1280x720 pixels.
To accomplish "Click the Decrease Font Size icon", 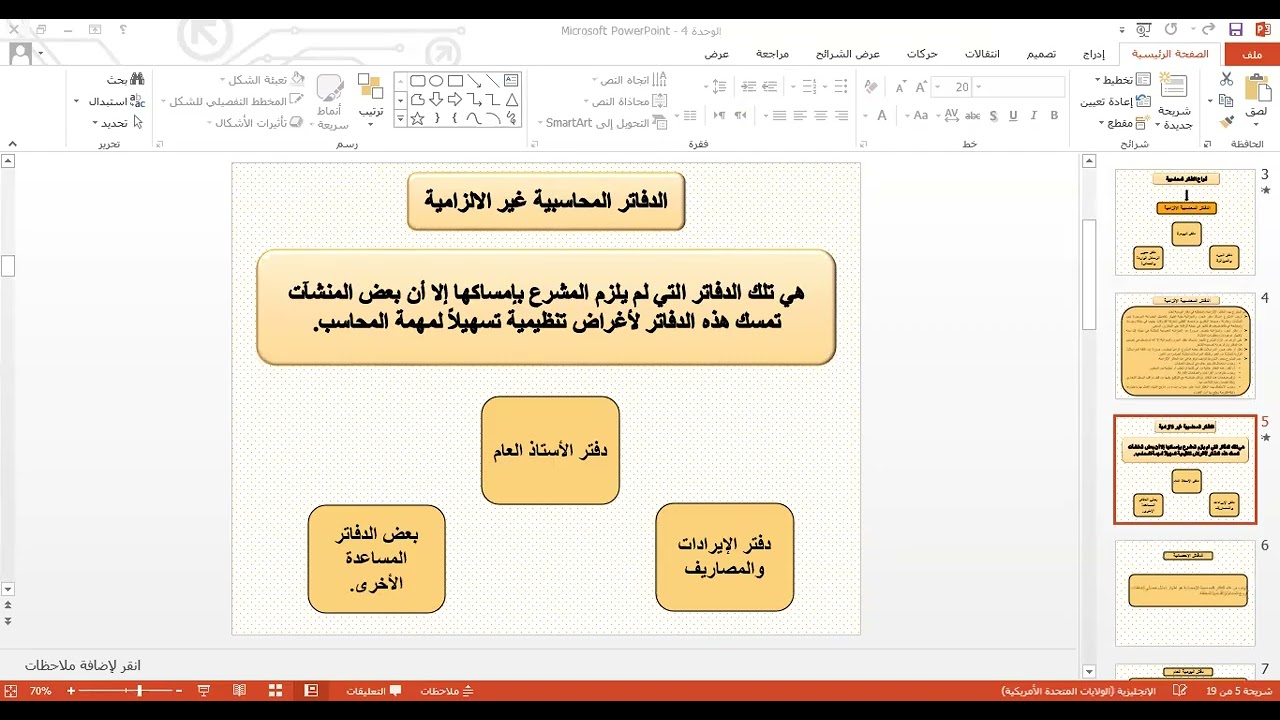I will (x=901, y=87).
